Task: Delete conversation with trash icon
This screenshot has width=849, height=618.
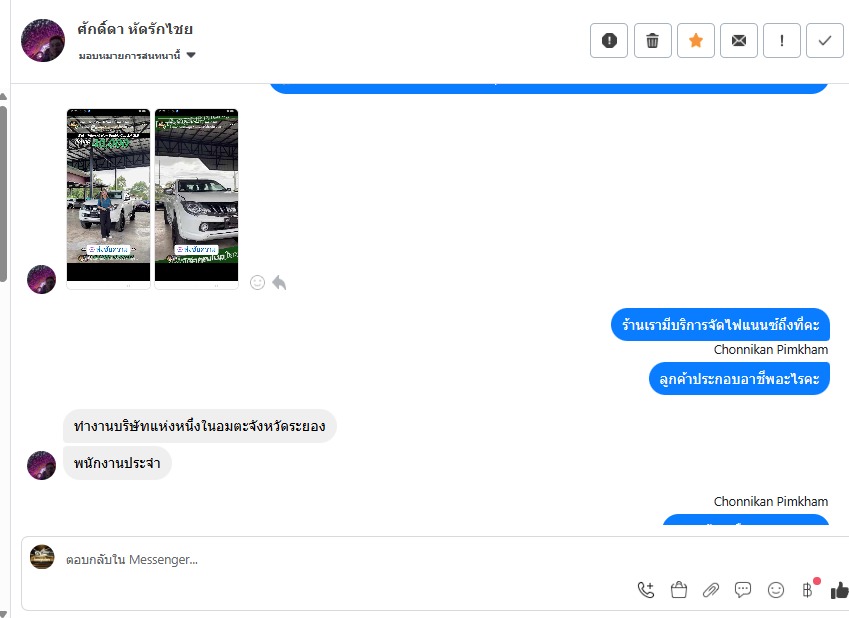Action: (652, 40)
